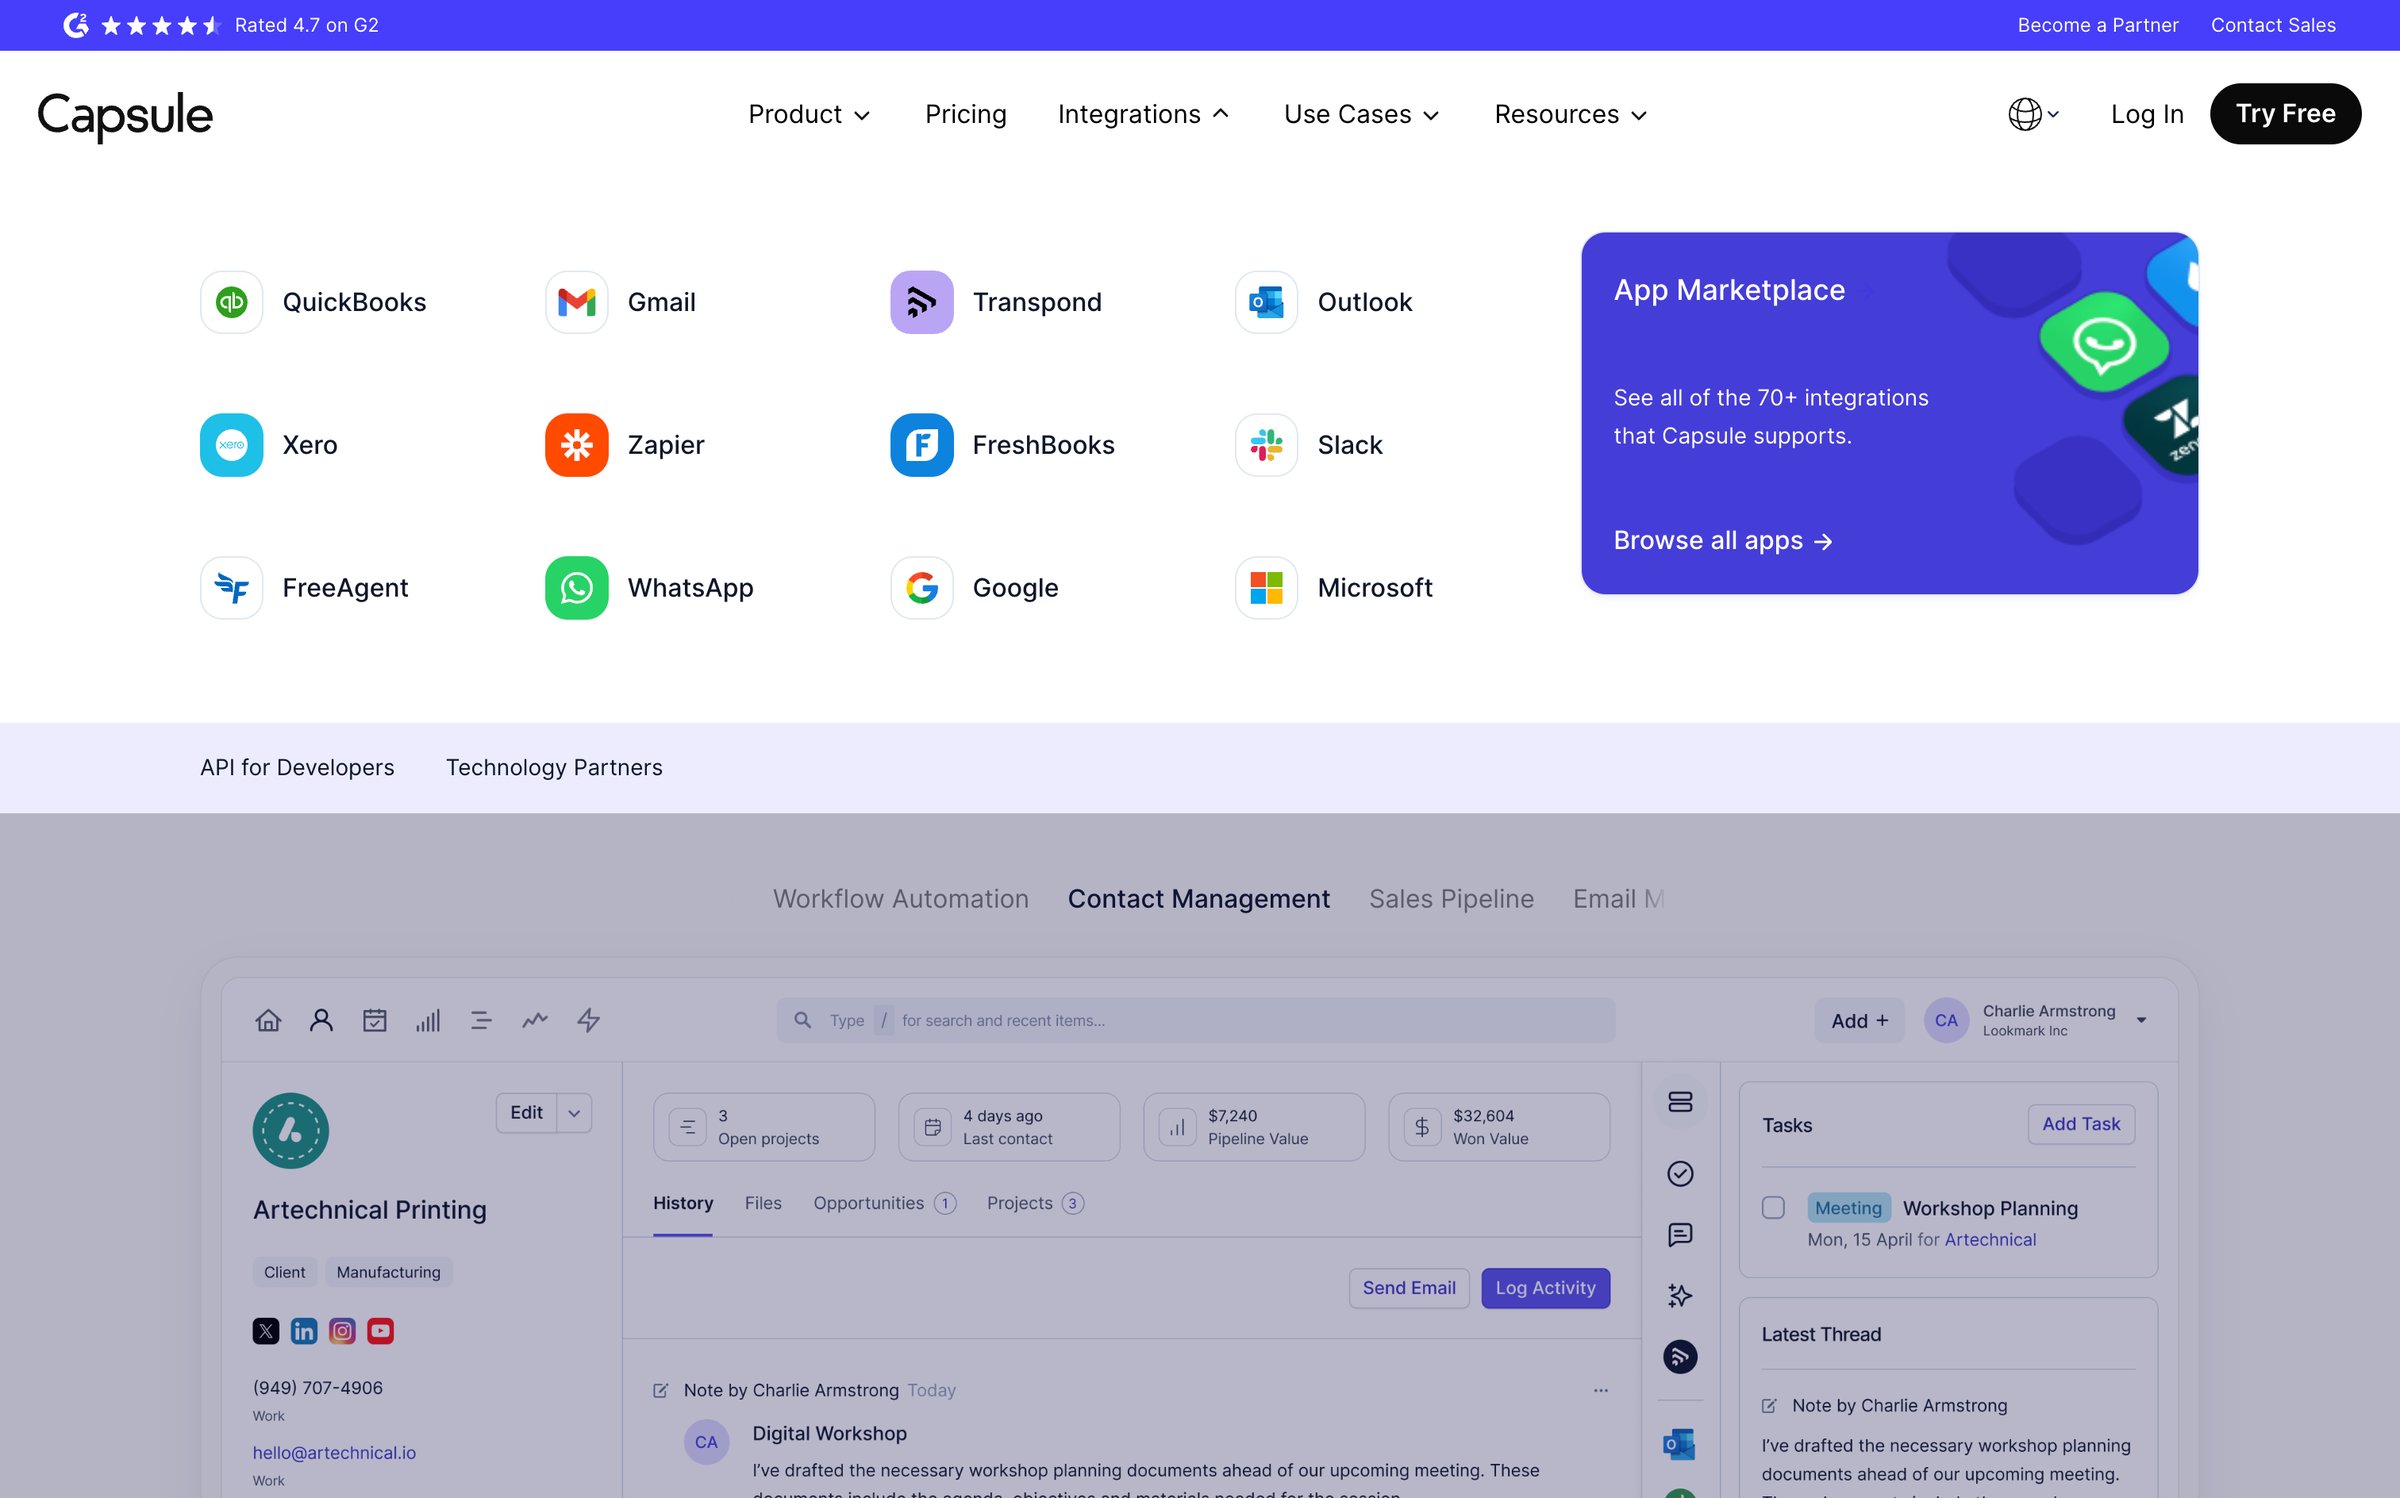Viewport: 2400px width, 1498px height.
Task: Open the QuickBooks integration icon
Action: [x=231, y=302]
